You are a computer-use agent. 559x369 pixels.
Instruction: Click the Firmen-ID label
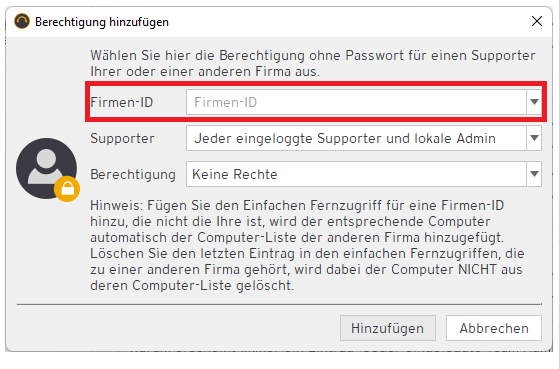point(122,102)
